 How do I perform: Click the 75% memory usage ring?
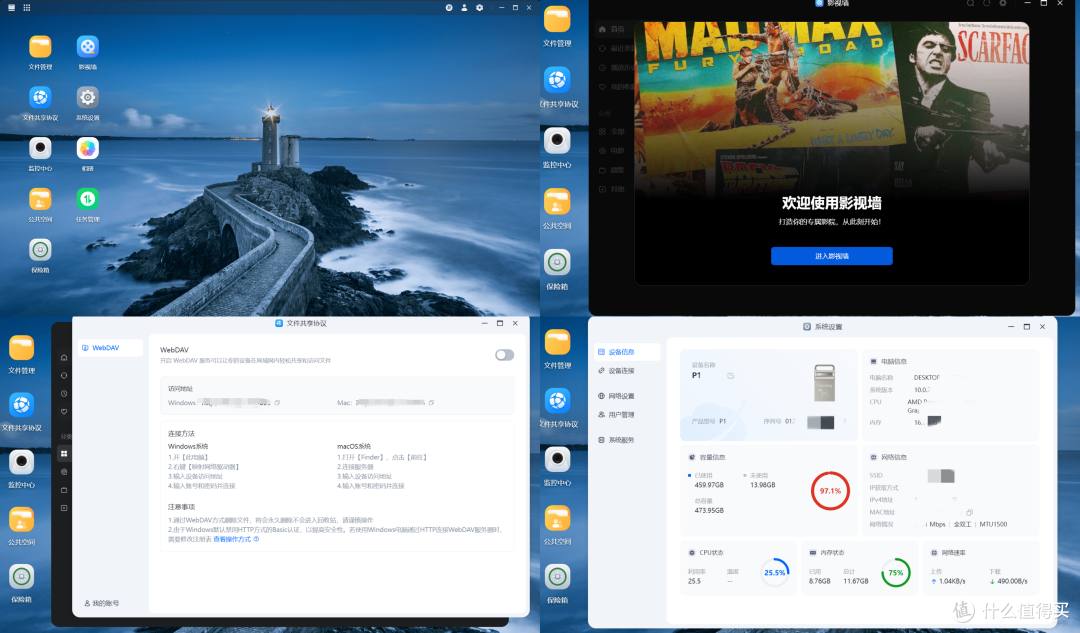[895, 572]
